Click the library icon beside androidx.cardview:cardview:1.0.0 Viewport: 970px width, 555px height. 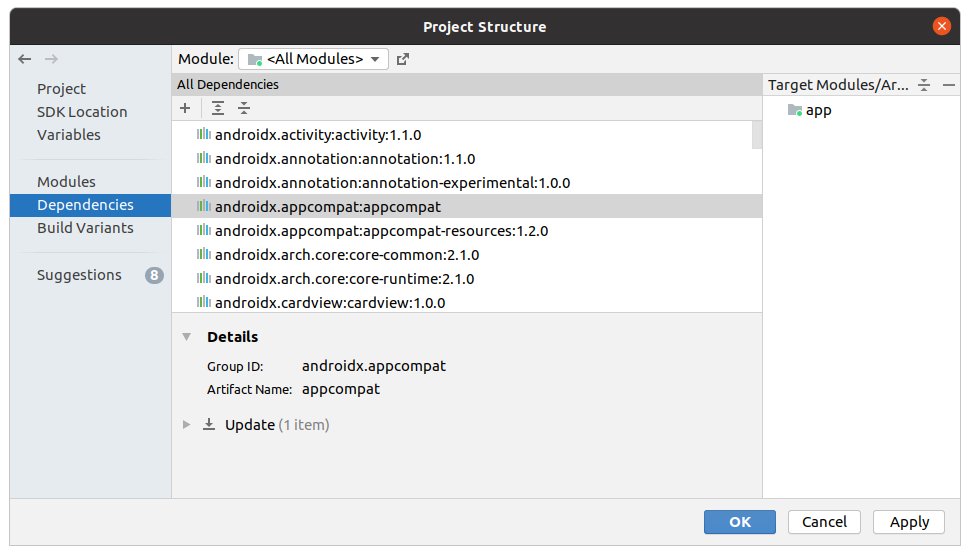[x=203, y=302]
